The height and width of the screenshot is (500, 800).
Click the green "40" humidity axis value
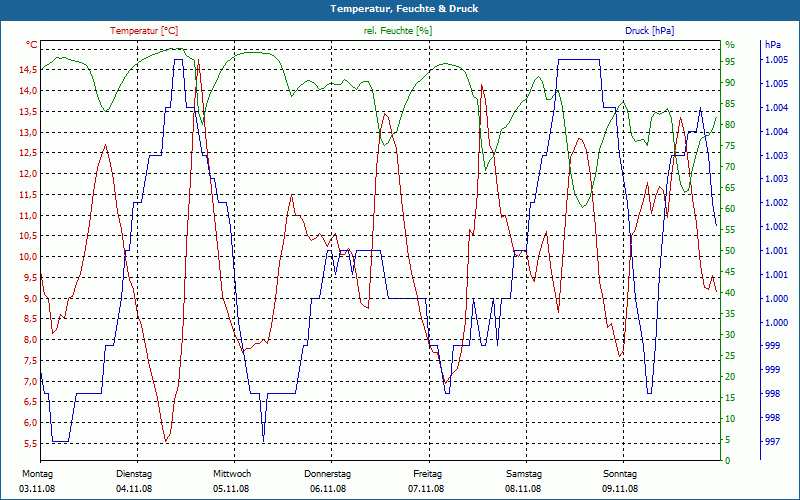[x=730, y=293]
